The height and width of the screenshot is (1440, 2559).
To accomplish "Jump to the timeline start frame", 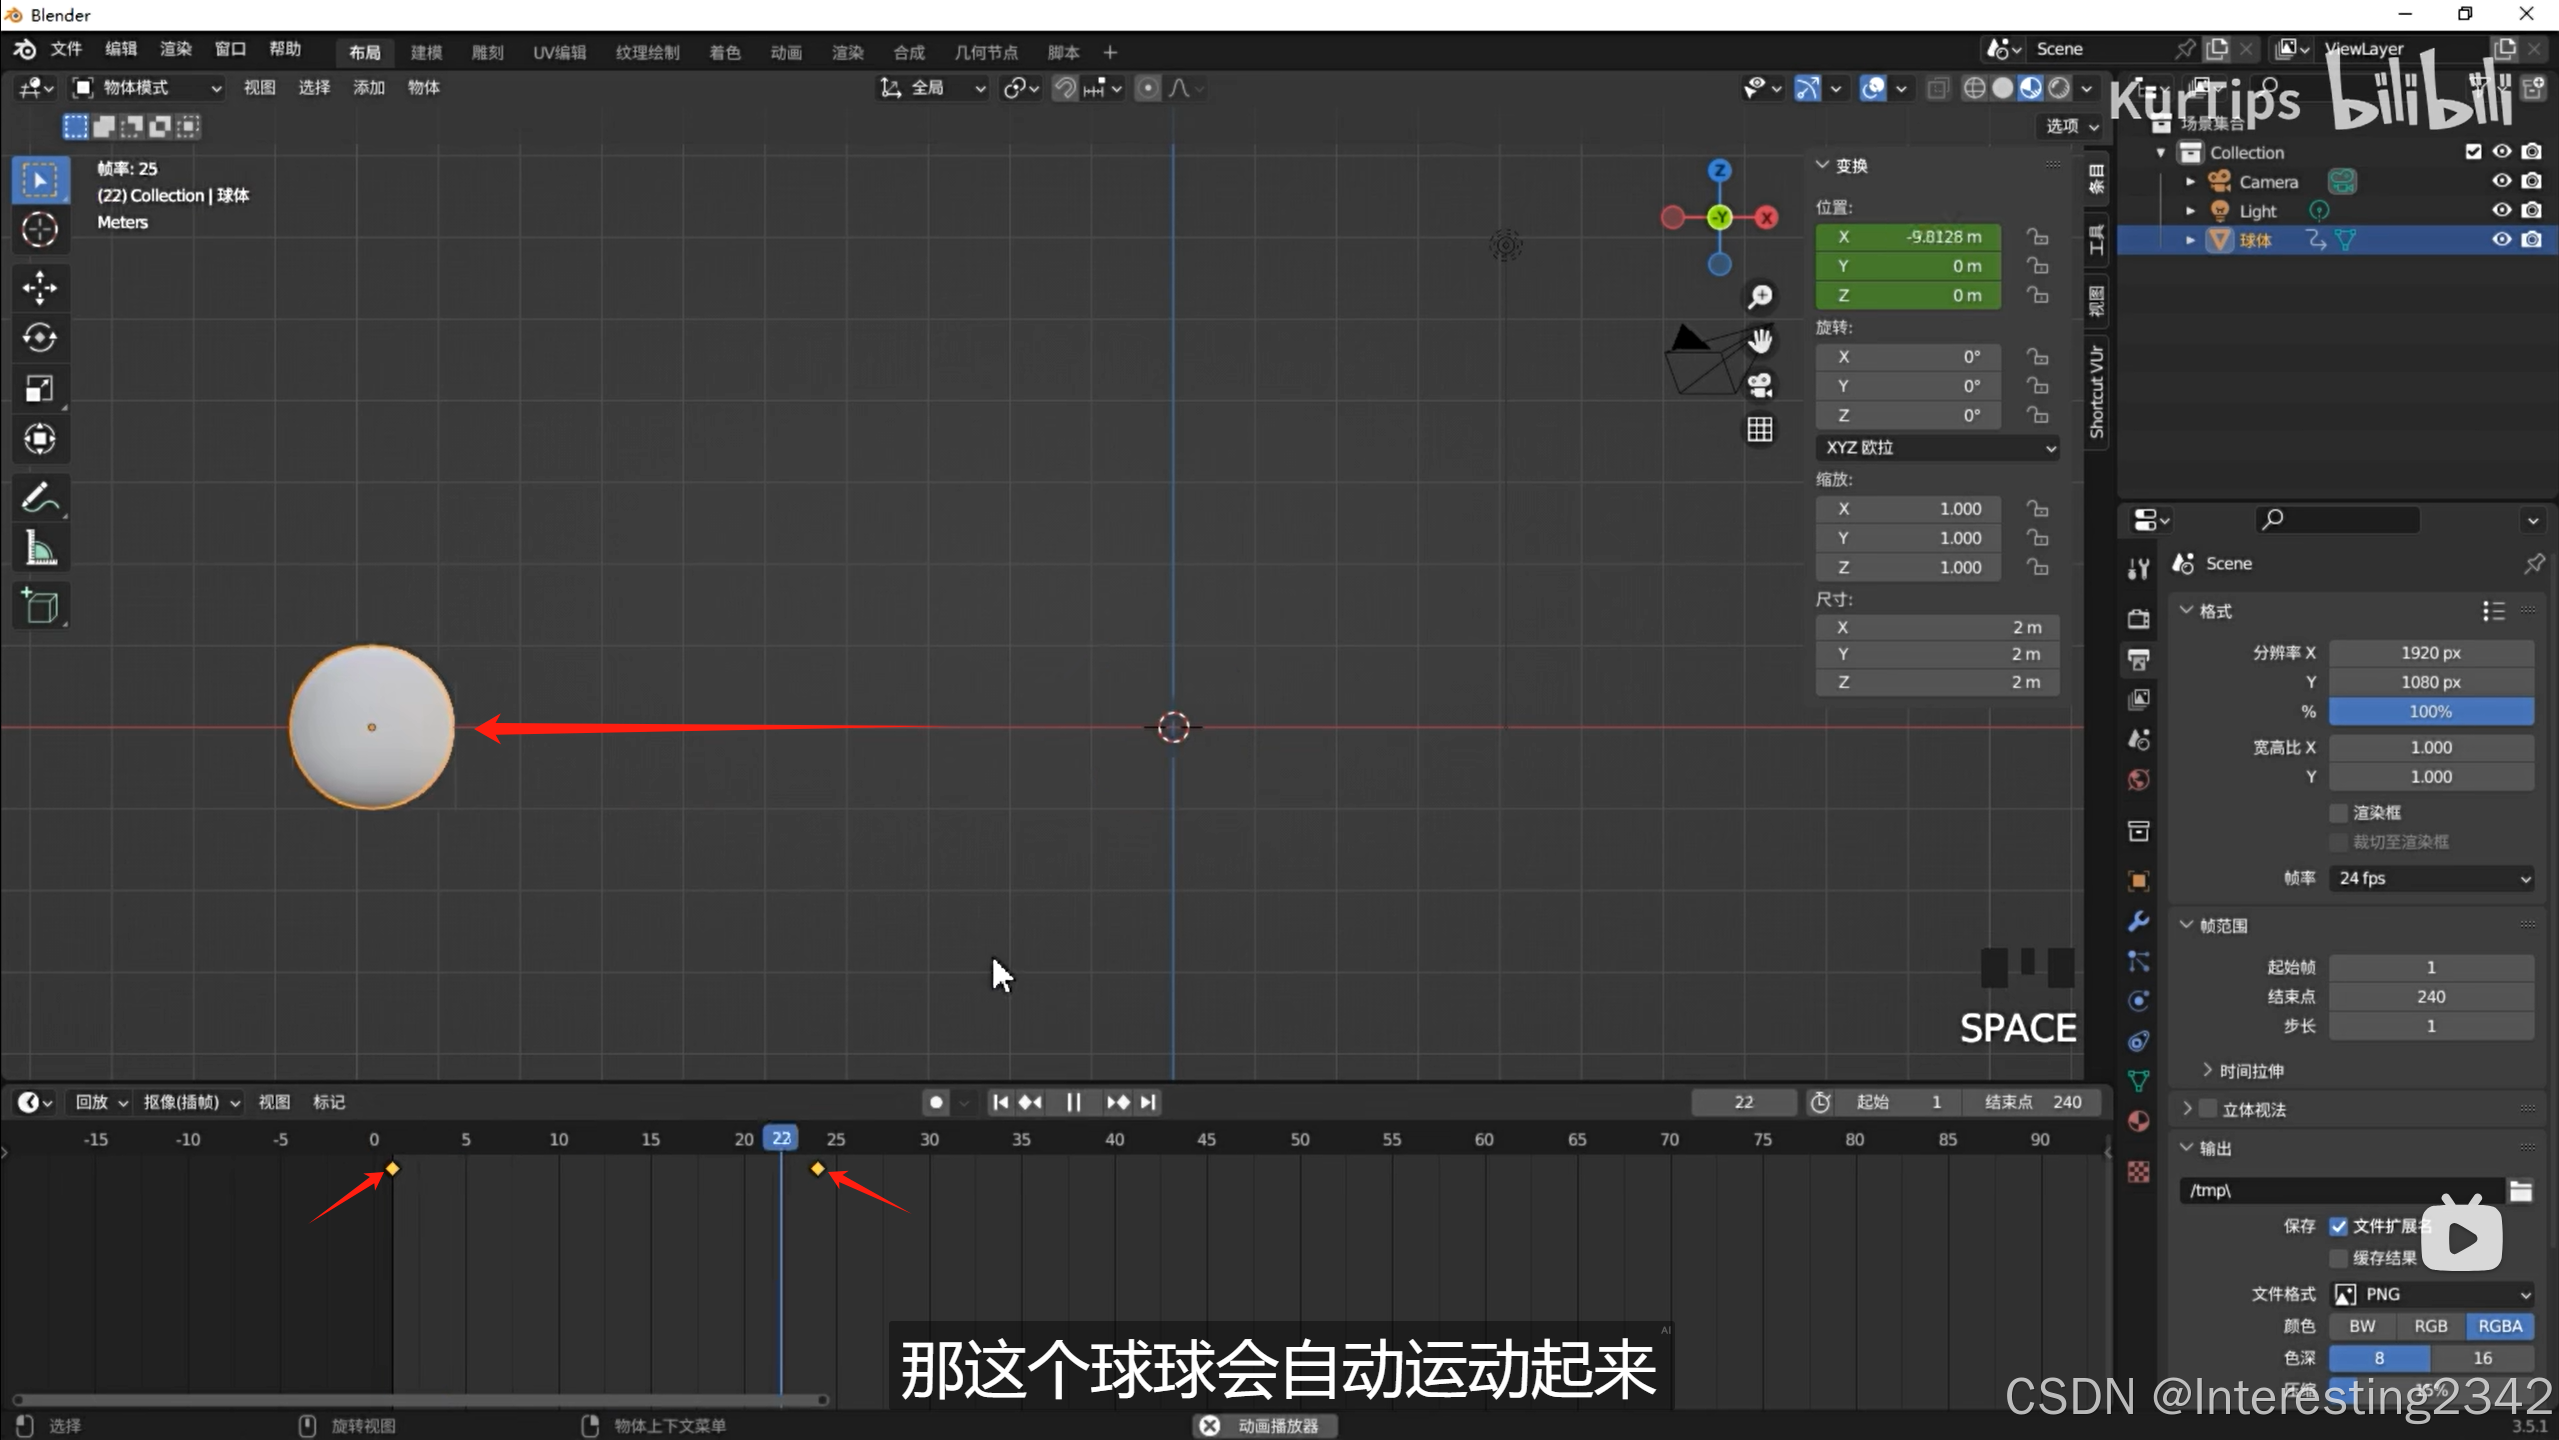I will click(x=1000, y=1102).
